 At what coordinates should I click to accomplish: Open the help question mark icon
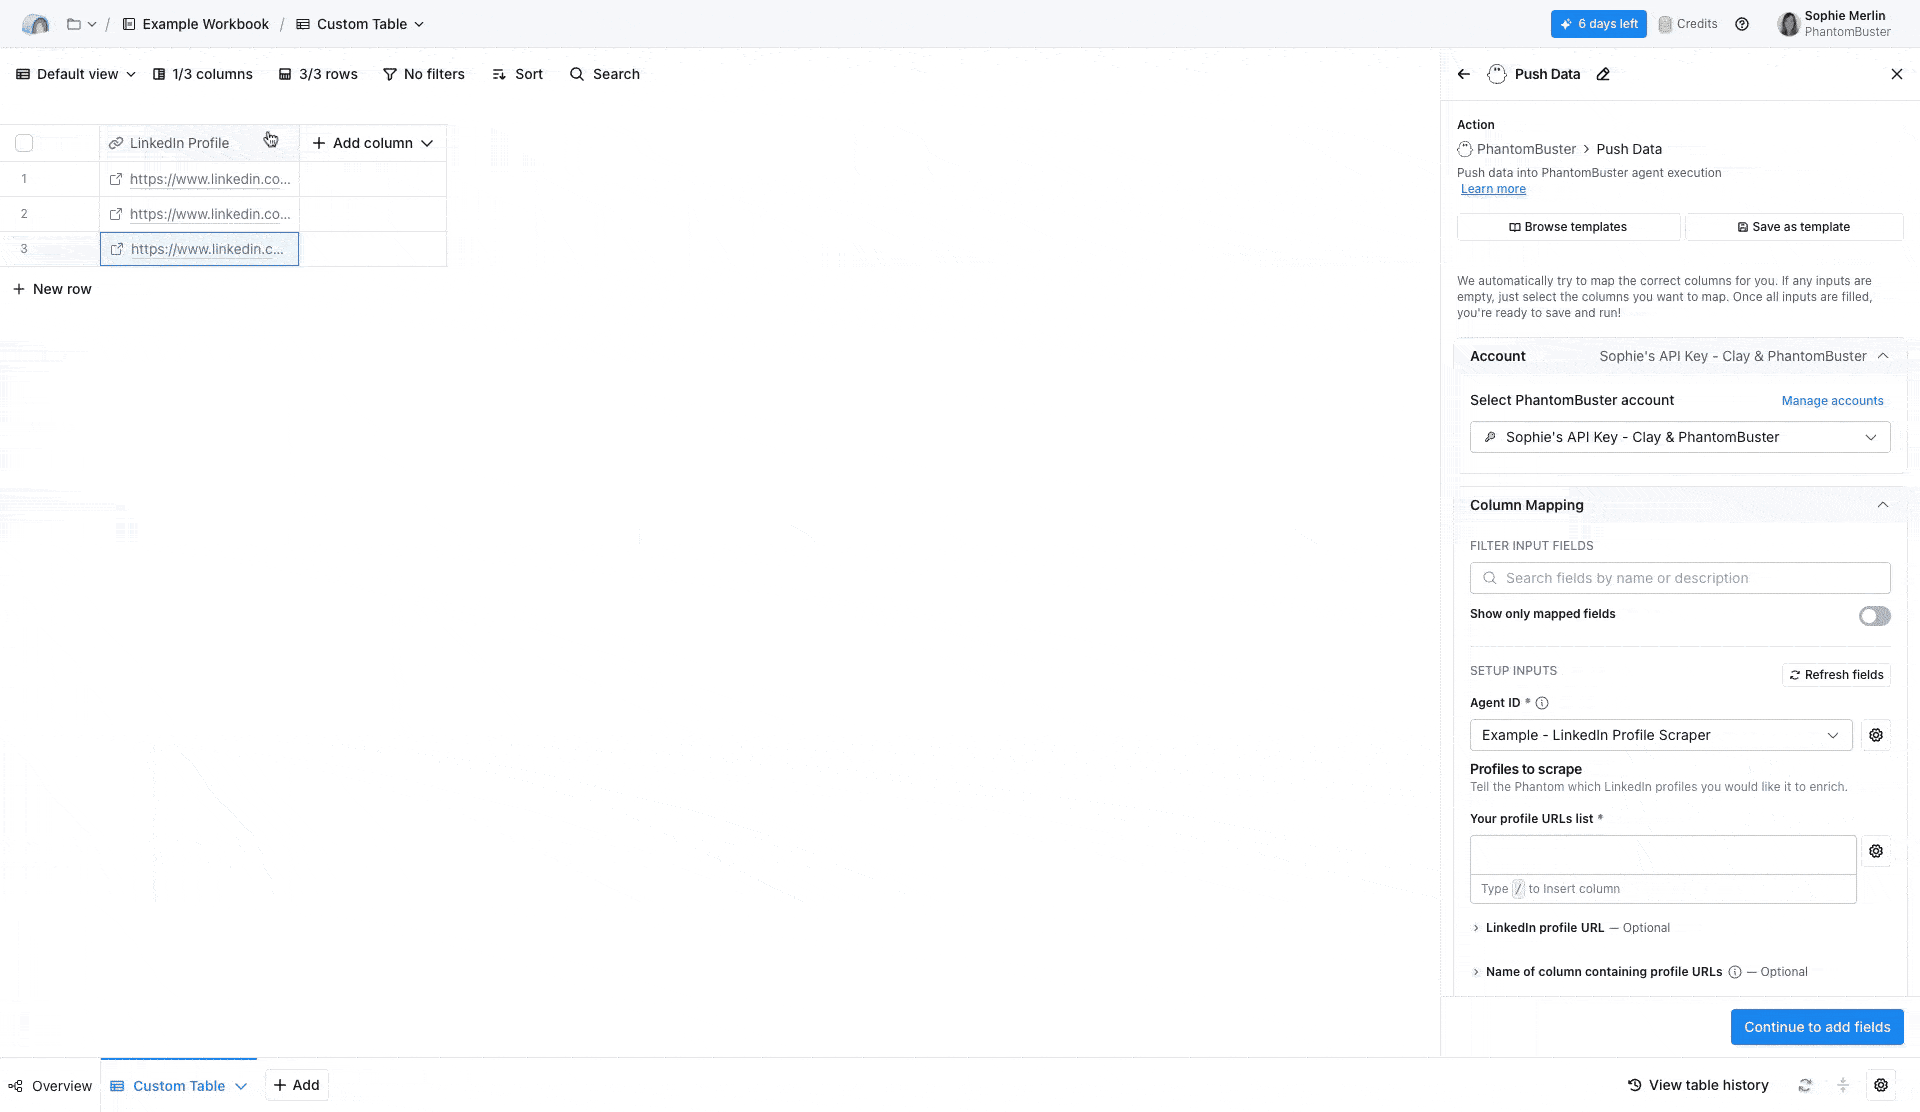coord(1742,24)
